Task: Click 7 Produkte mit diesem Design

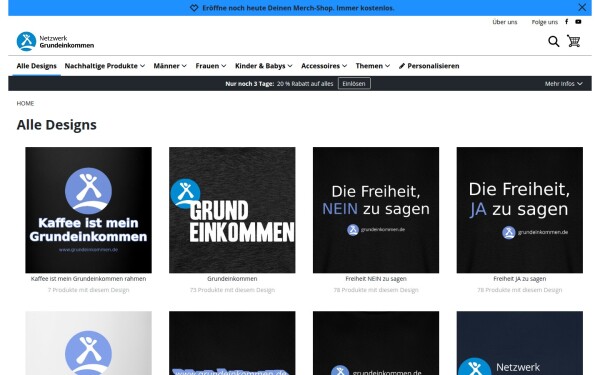Action: [88, 290]
